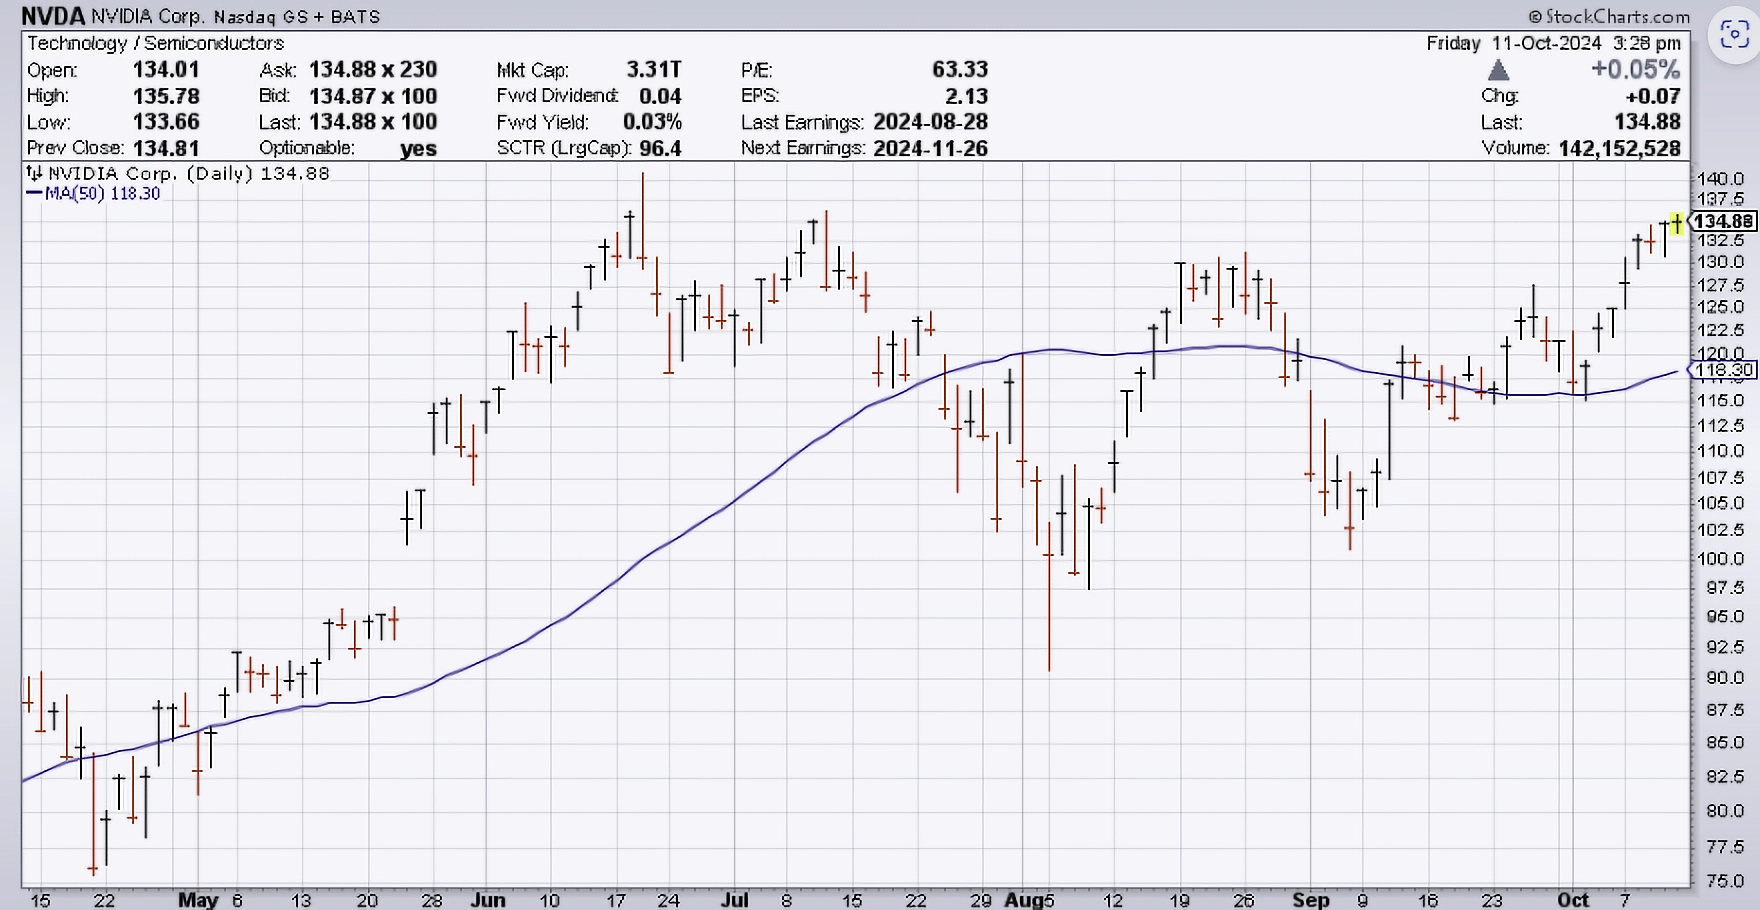The width and height of the screenshot is (1760, 910).
Task: Click the 118.30 moving average tag on price axis
Action: [x=1723, y=370]
